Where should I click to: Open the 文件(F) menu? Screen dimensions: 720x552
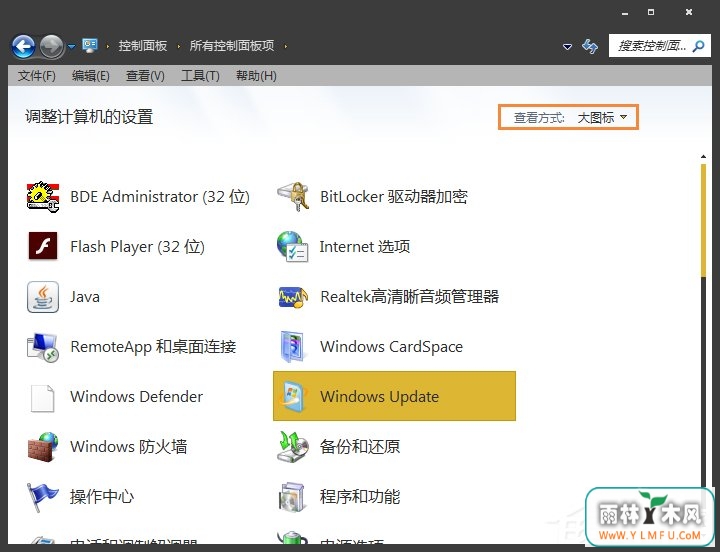[37, 76]
